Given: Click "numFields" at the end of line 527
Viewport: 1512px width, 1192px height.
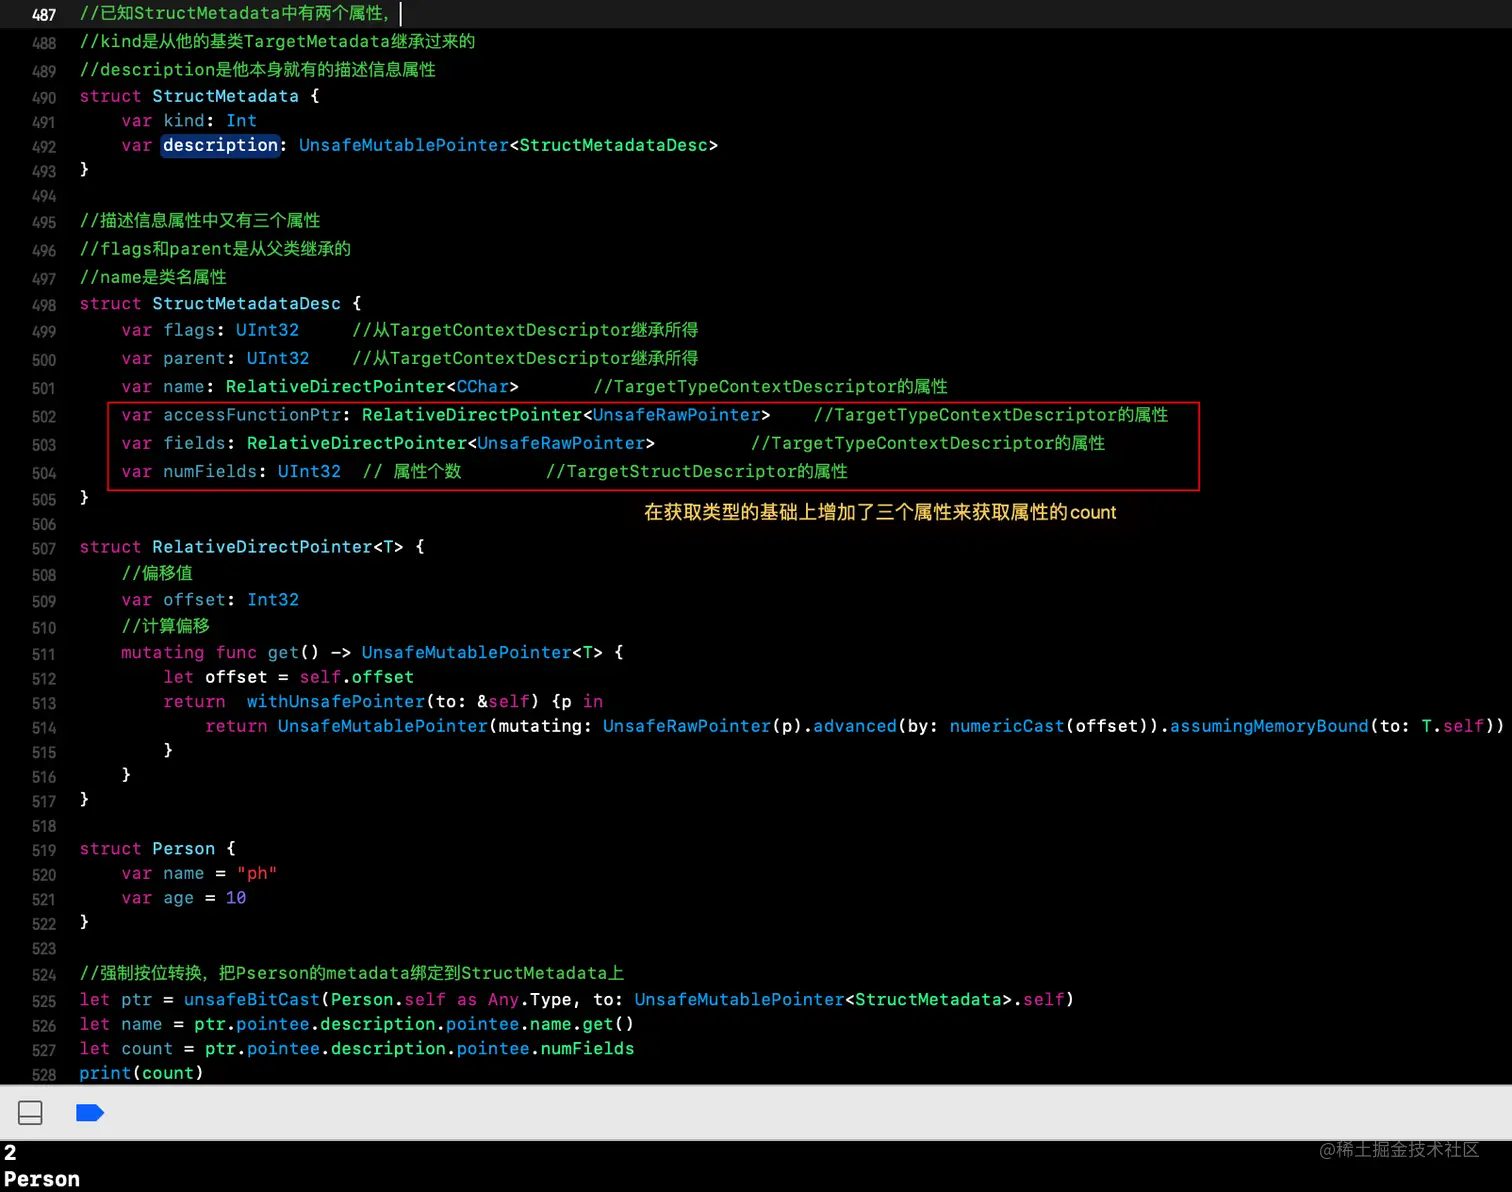Looking at the screenshot, I should pyautogui.click(x=587, y=1048).
